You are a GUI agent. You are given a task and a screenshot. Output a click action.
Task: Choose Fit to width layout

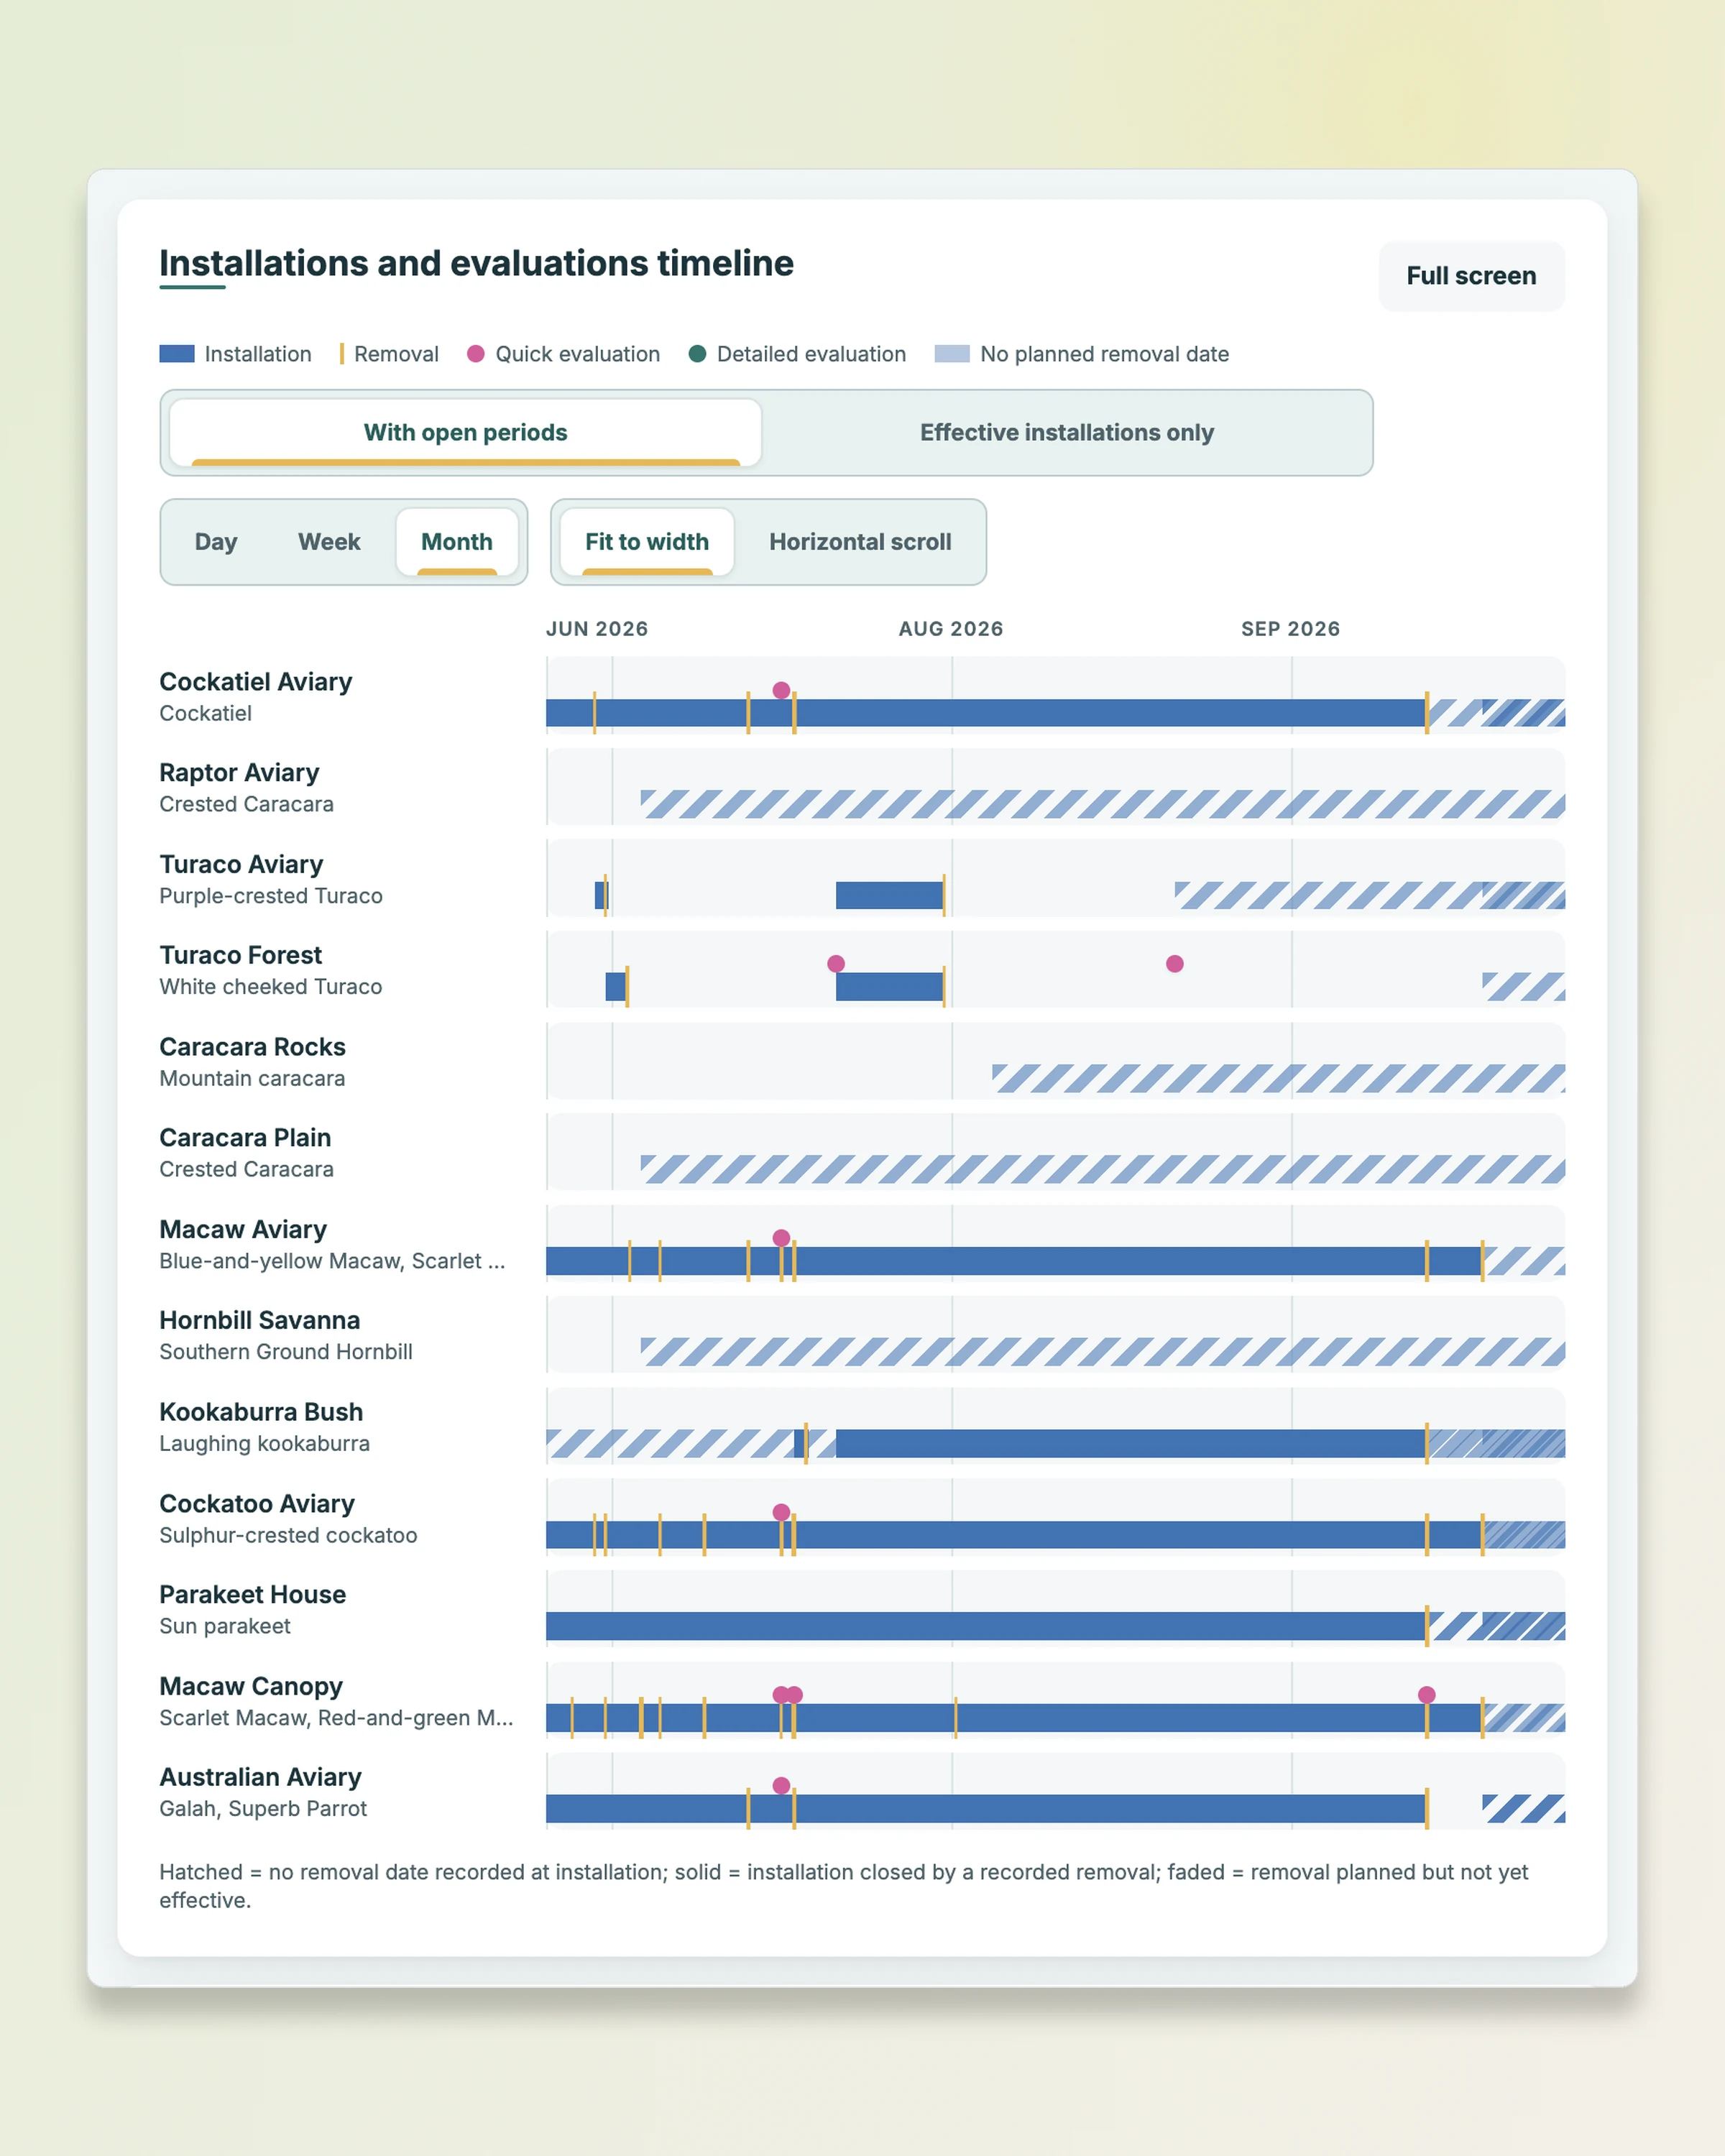tap(647, 542)
